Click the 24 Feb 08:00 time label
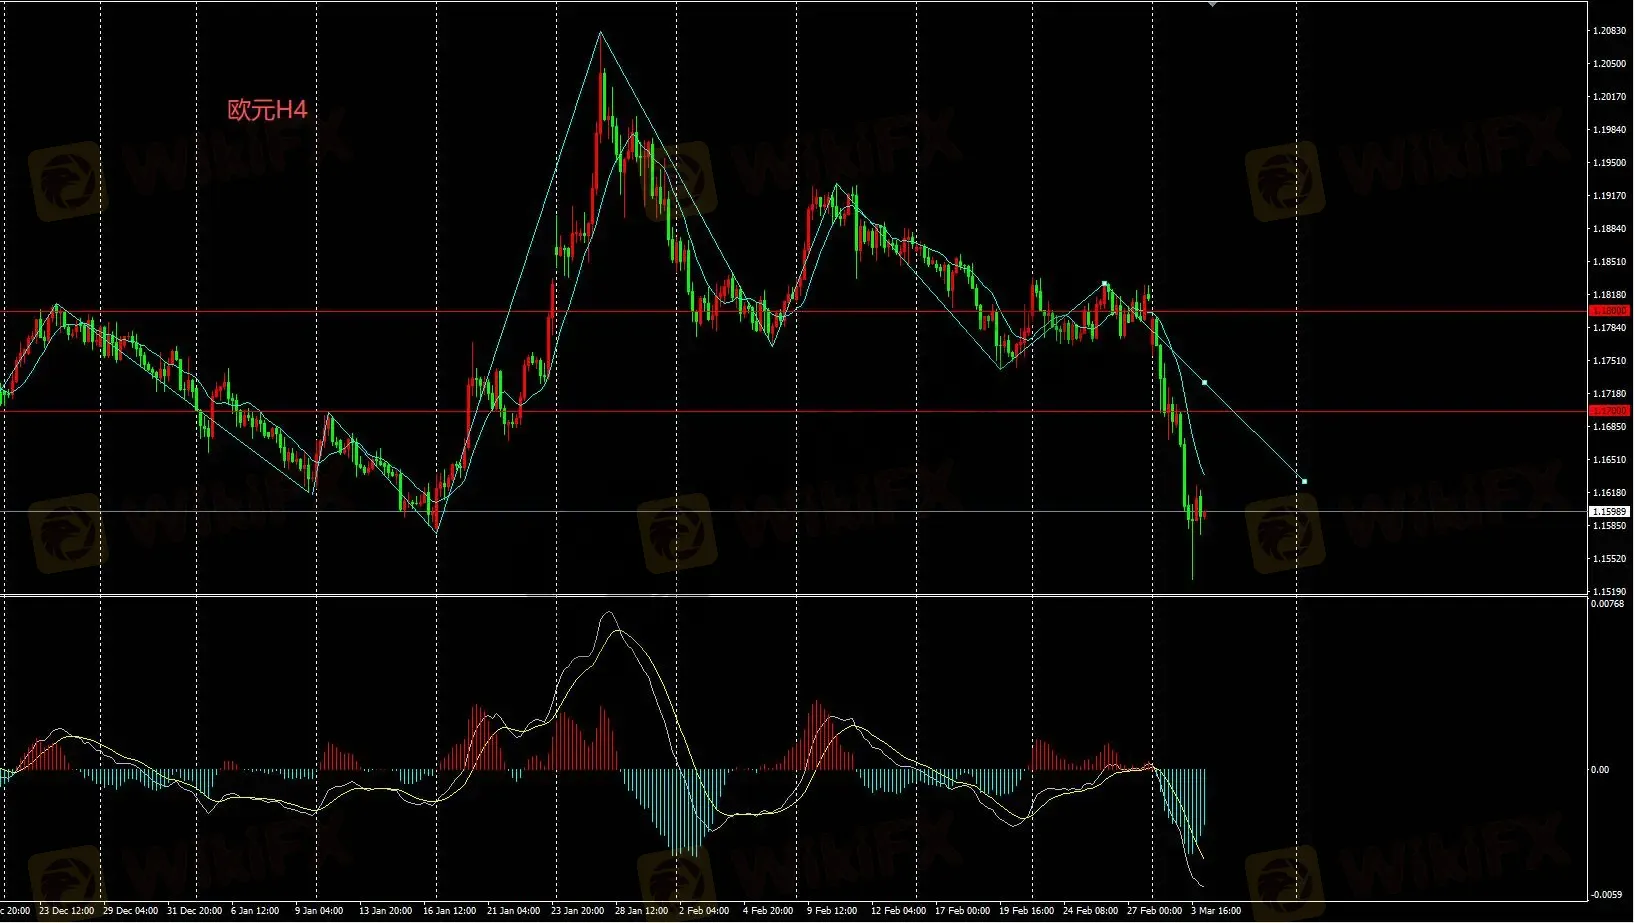Viewport: 1635px width, 923px height. pos(1090,911)
